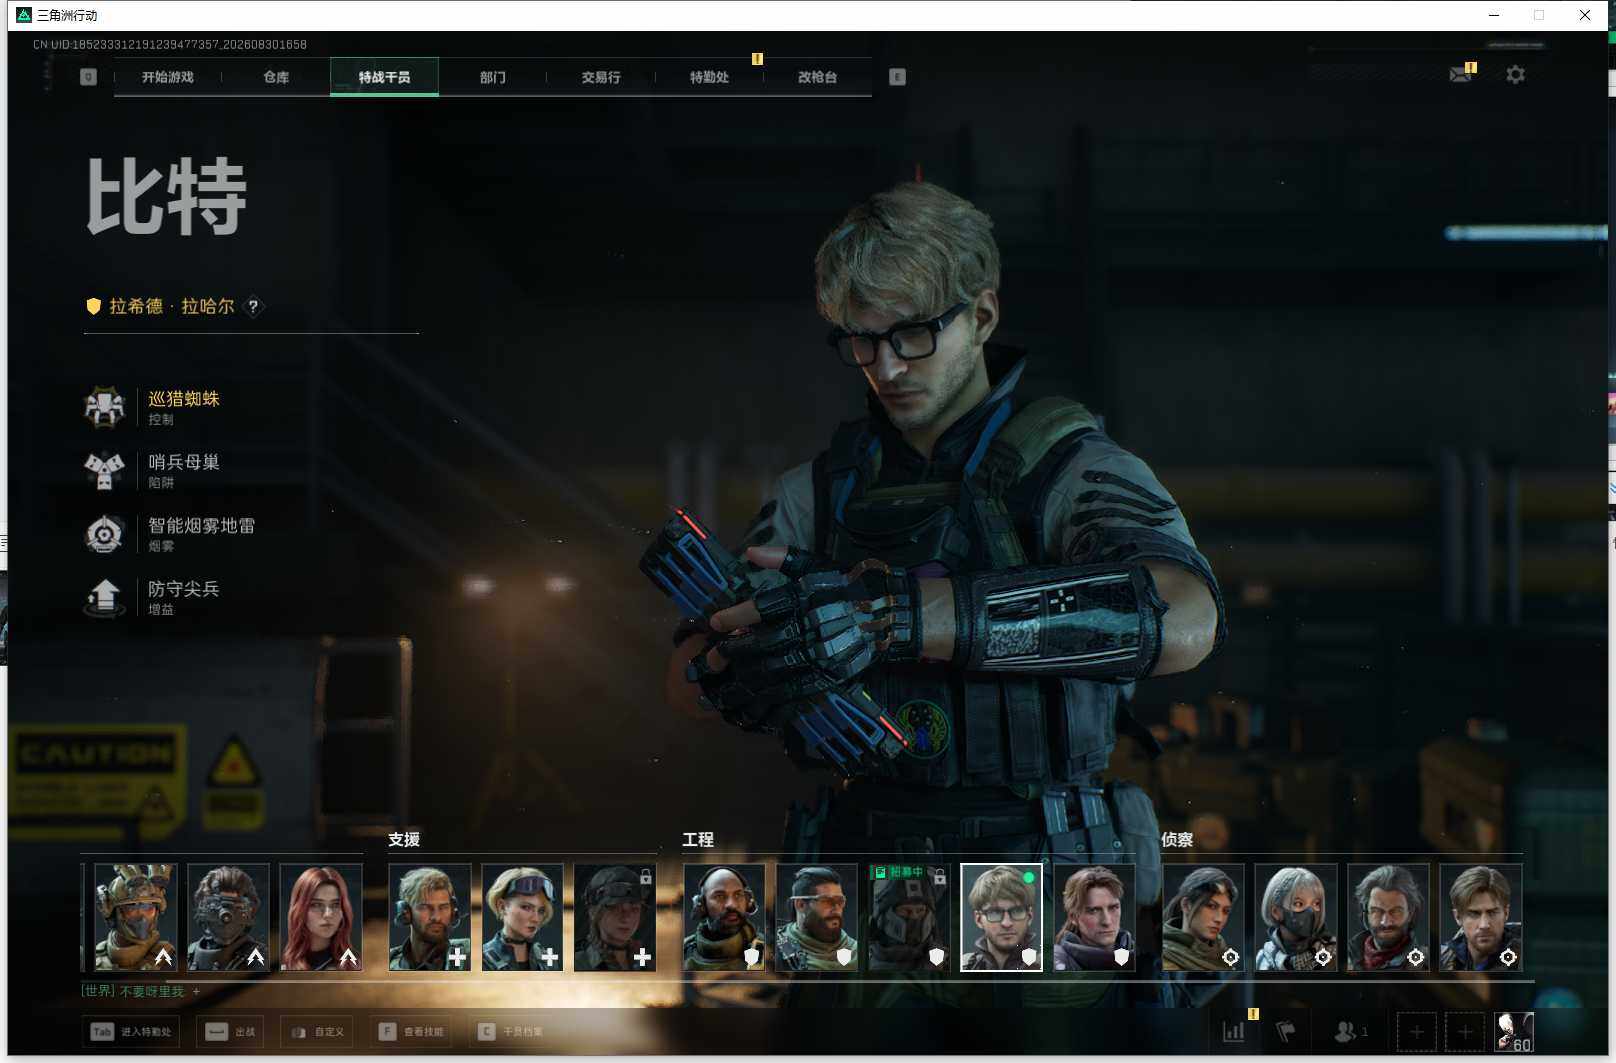1616x1063 pixels.
Task: Select the grey-bearded recon operator with red scarf
Action: pos(1388,917)
